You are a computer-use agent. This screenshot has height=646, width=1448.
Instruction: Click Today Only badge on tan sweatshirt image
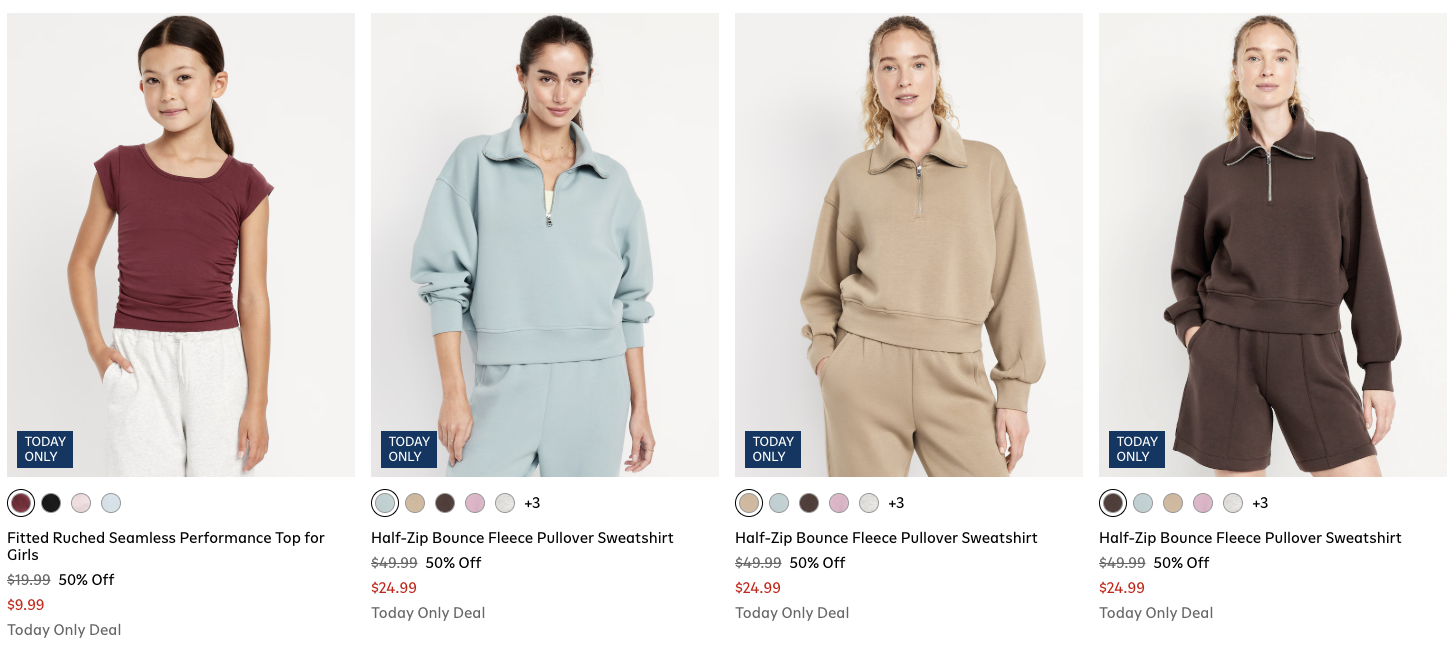[773, 449]
